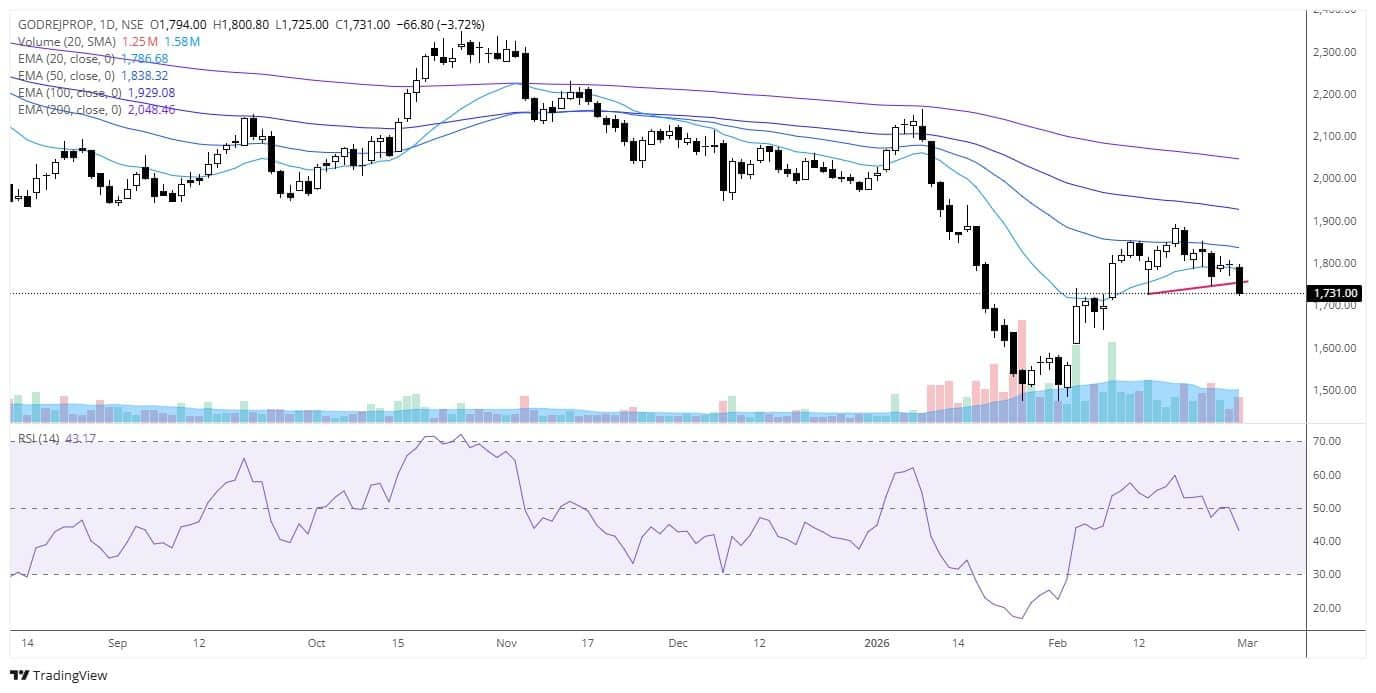
Task: Click the change value −66.80 (−3.72%)
Action: pyautogui.click(x=441, y=24)
